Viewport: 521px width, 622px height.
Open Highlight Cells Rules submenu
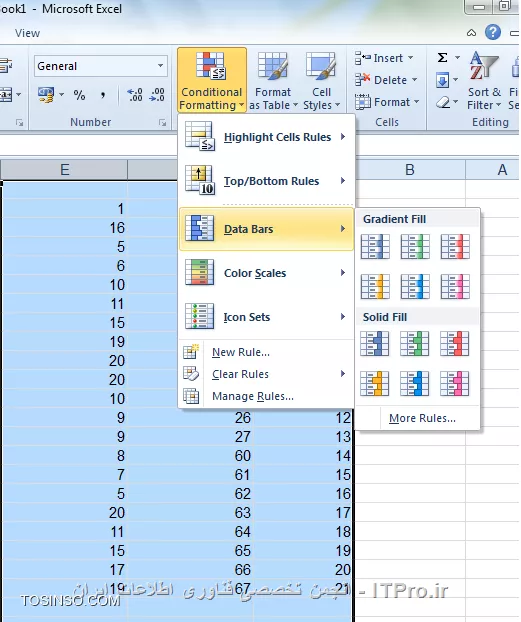click(266, 137)
